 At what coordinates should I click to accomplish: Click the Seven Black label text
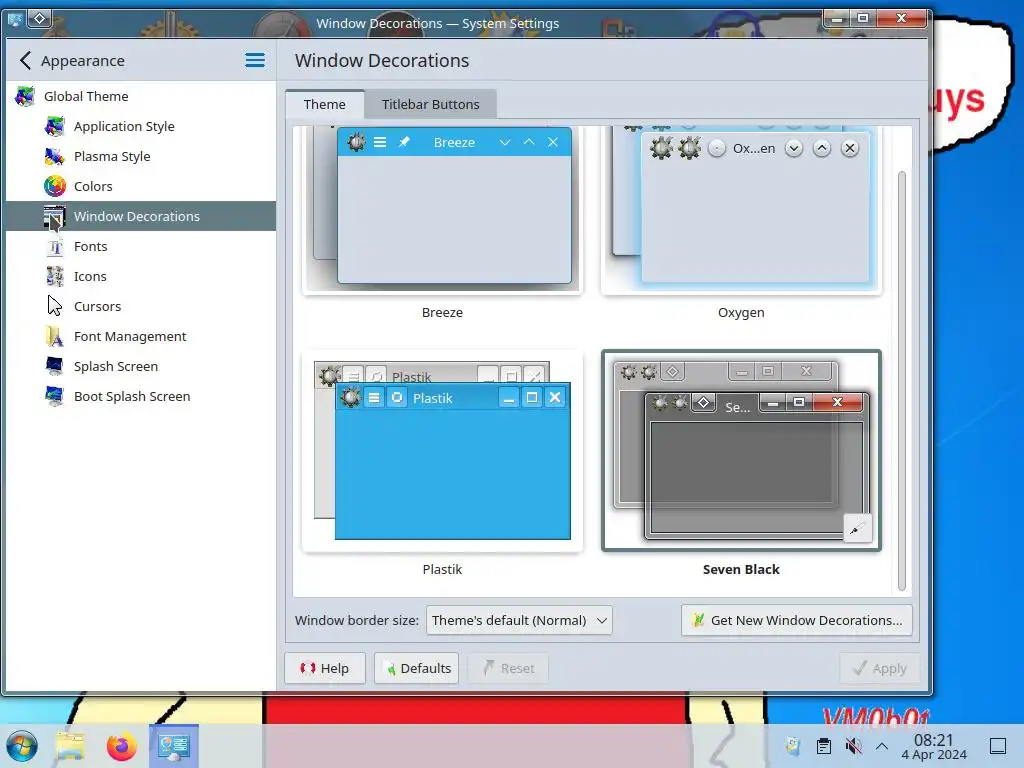(x=741, y=569)
